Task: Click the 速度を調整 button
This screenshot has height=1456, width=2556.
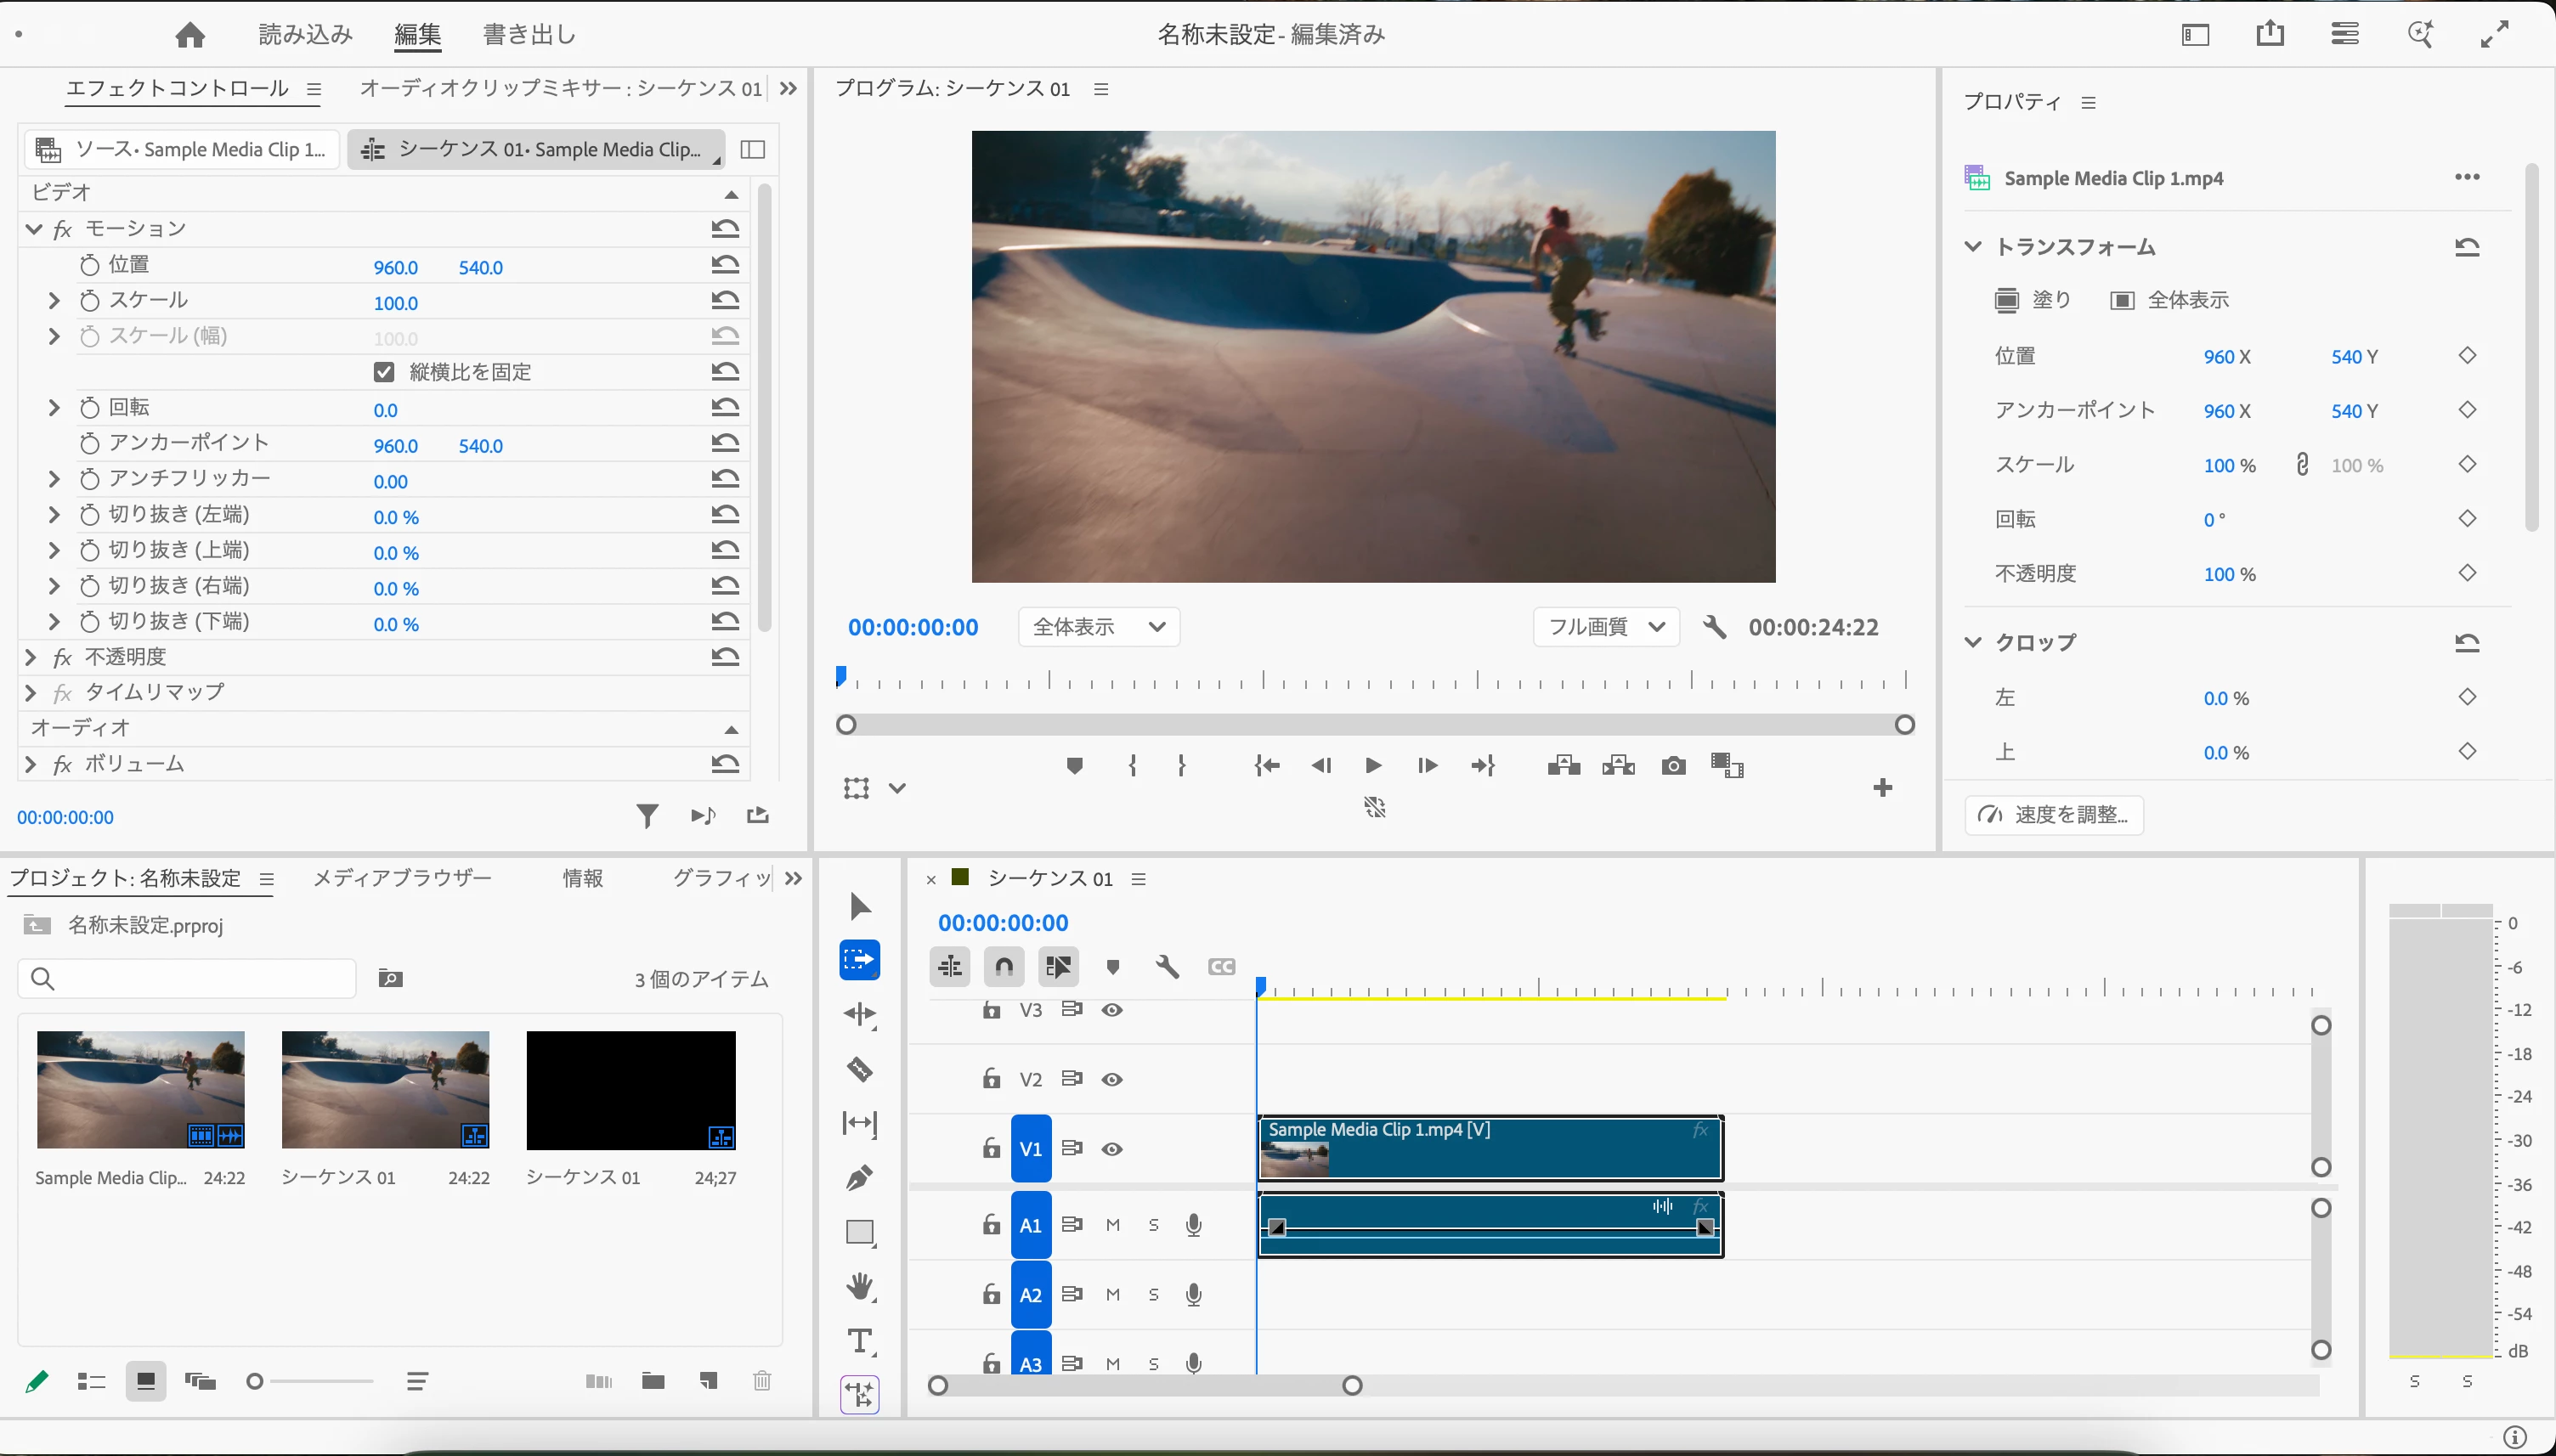Action: 2053,814
